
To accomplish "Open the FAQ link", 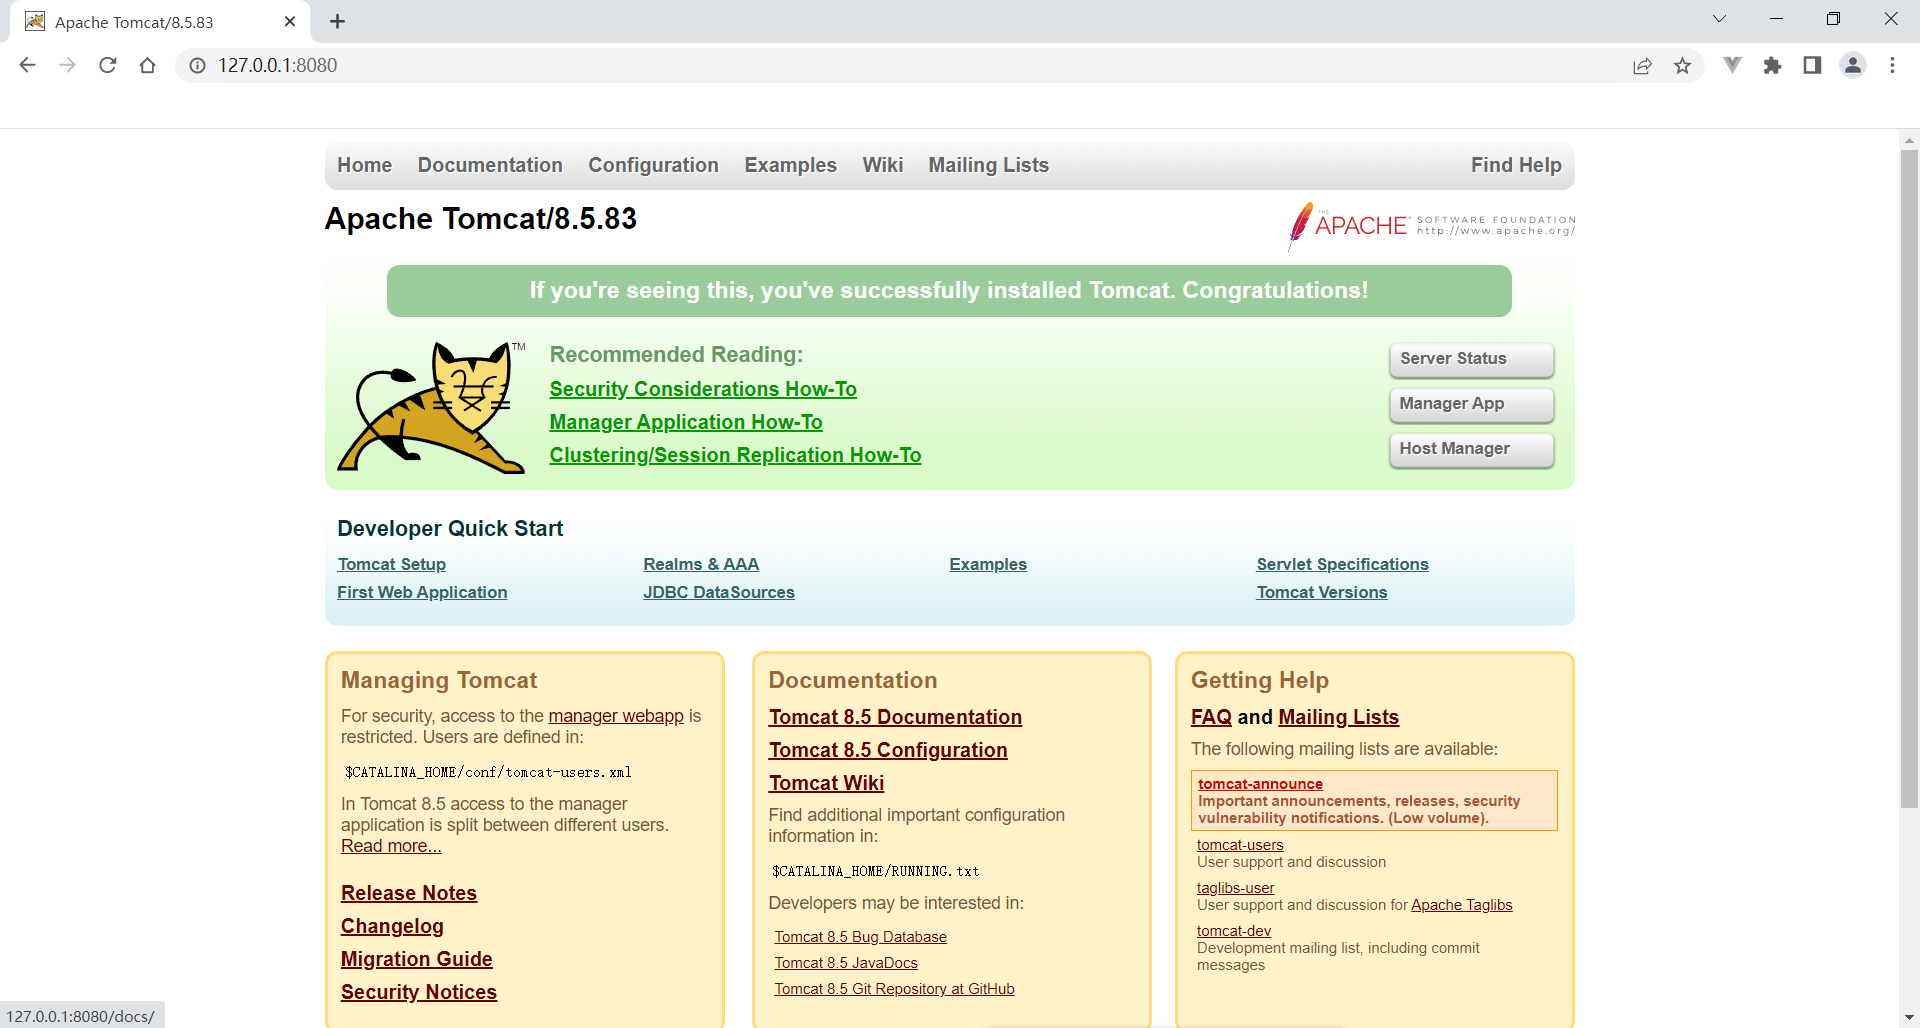I will [x=1211, y=717].
